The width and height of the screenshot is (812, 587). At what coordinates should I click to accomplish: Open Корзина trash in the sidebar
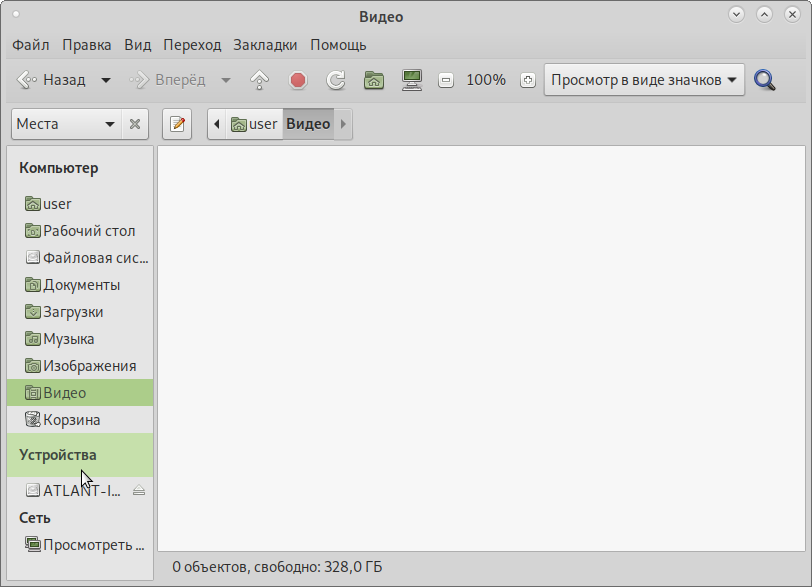[71, 420]
